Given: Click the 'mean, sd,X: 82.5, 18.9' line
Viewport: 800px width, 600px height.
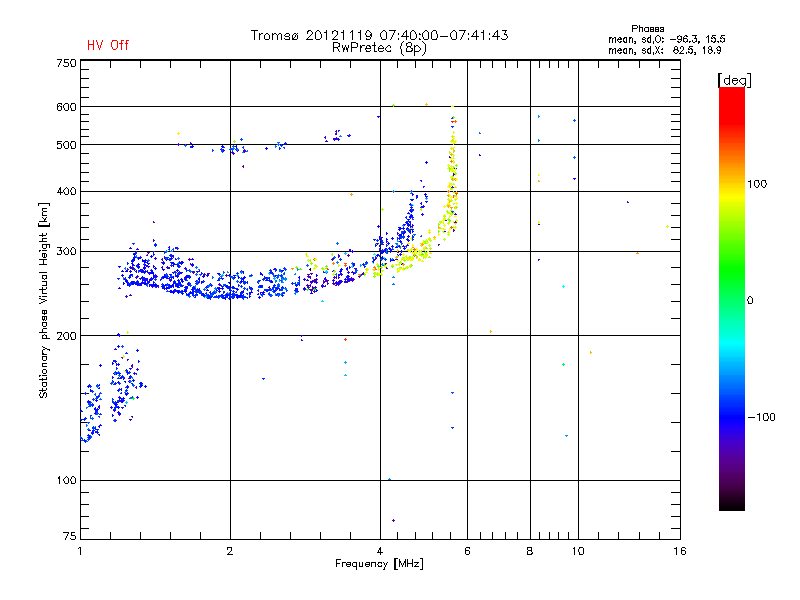Looking at the screenshot, I should tap(664, 51).
